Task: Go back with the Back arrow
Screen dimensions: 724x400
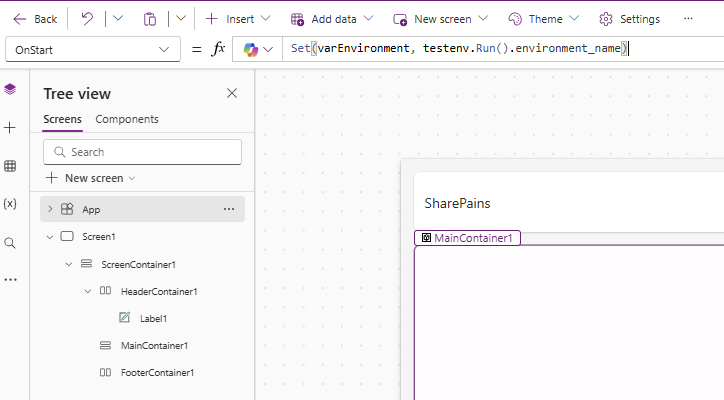Action: [20, 19]
